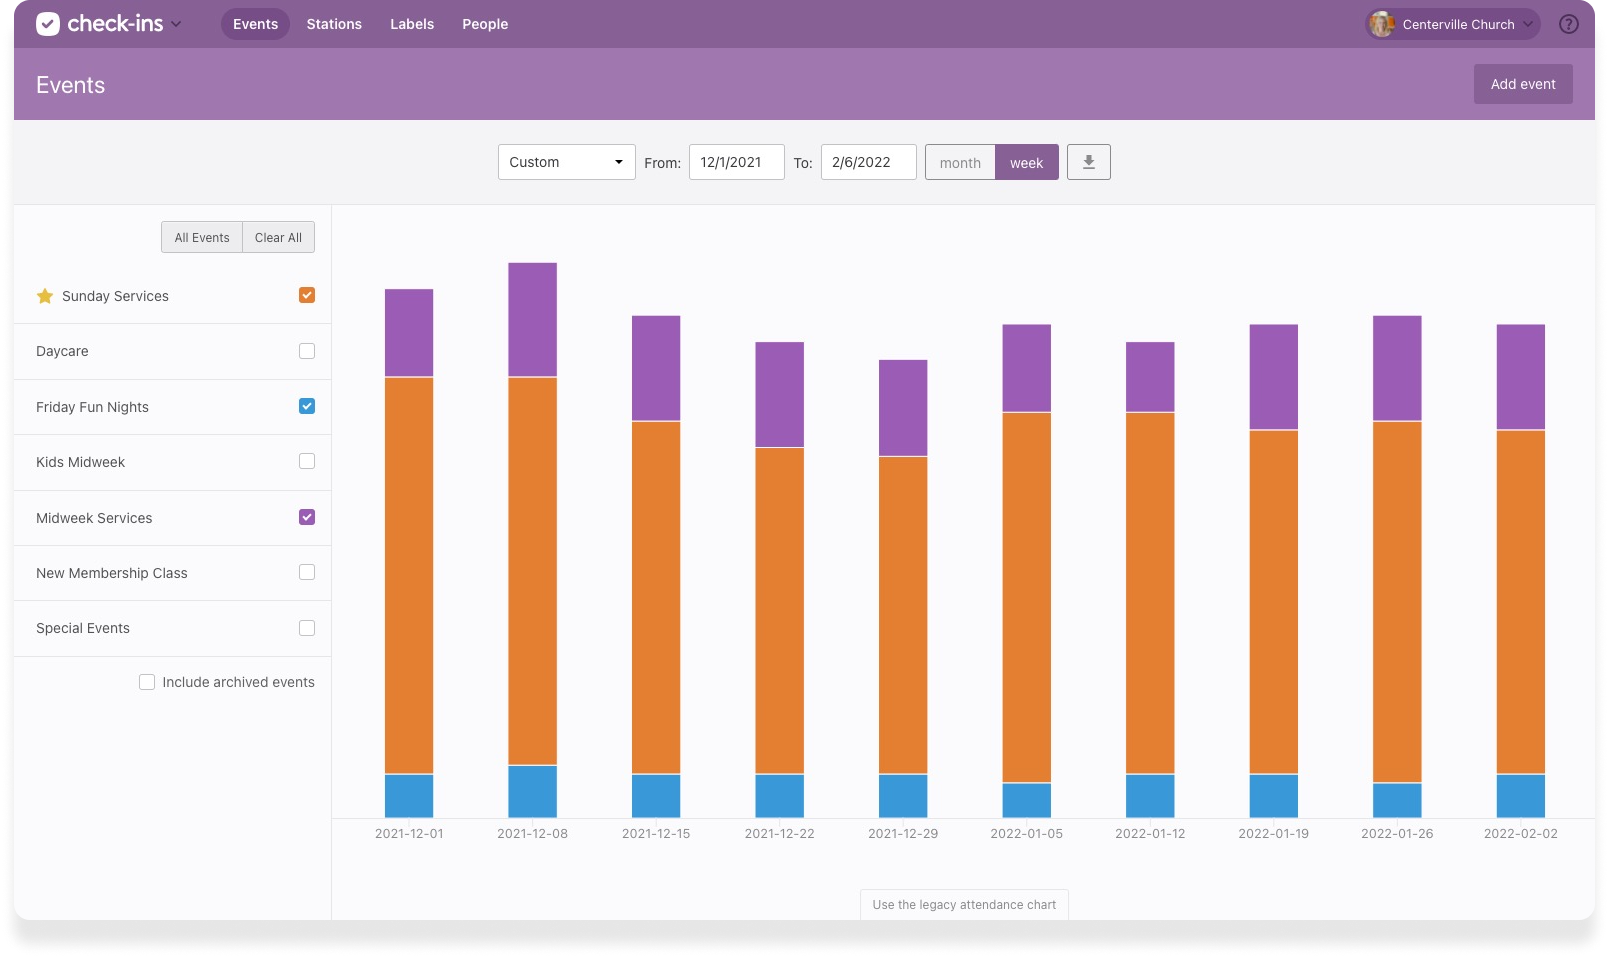Click the Add event button

click(1522, 84)
